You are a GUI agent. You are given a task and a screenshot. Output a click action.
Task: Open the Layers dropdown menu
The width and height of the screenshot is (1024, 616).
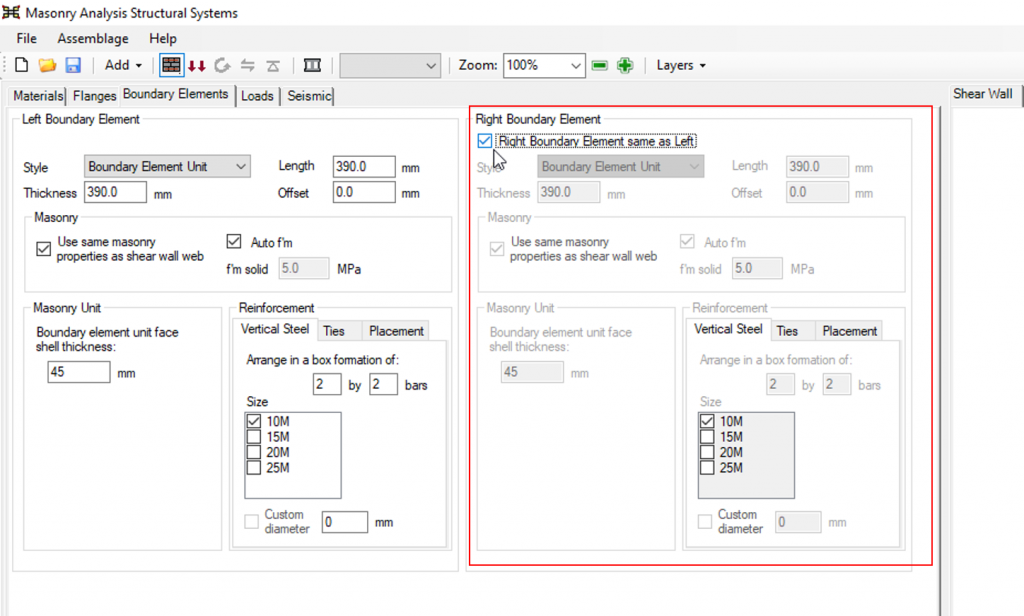click(x=681, y=65)
